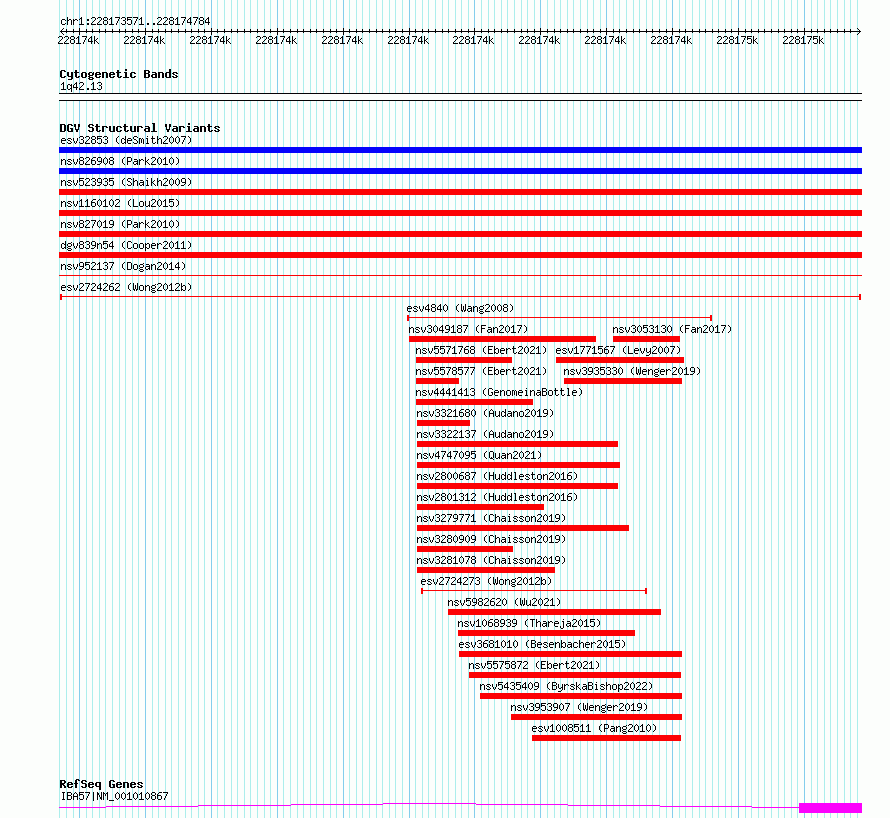Click the esv1771567 (Levy2007) label
This screenshot has height=818, width=890.
point(618,350)
